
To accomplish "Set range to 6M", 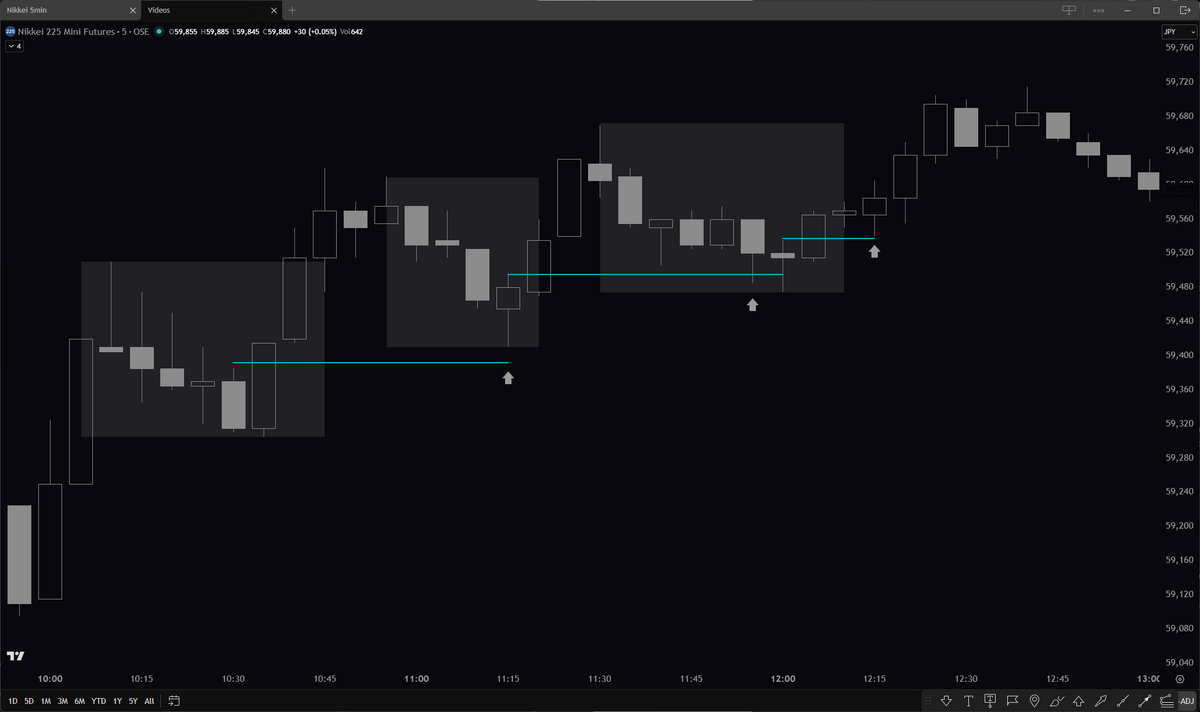I will [x=79, y=701].
